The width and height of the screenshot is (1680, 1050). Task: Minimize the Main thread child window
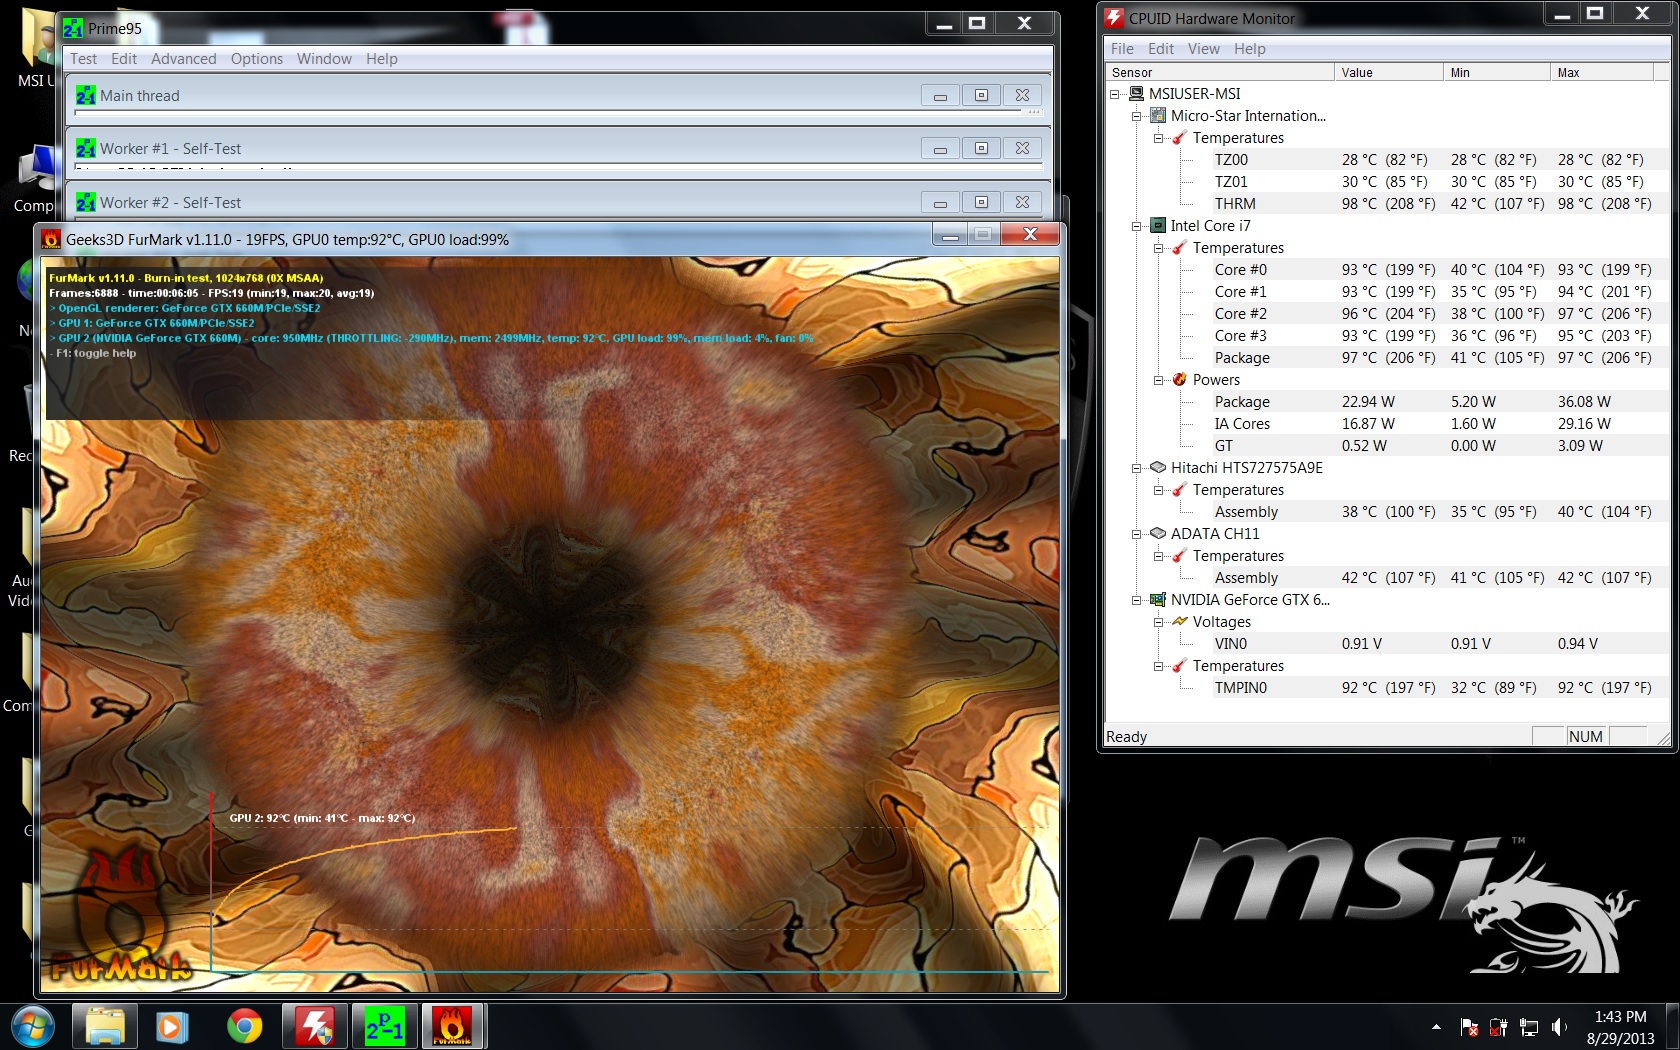click(x=940, y=95)
